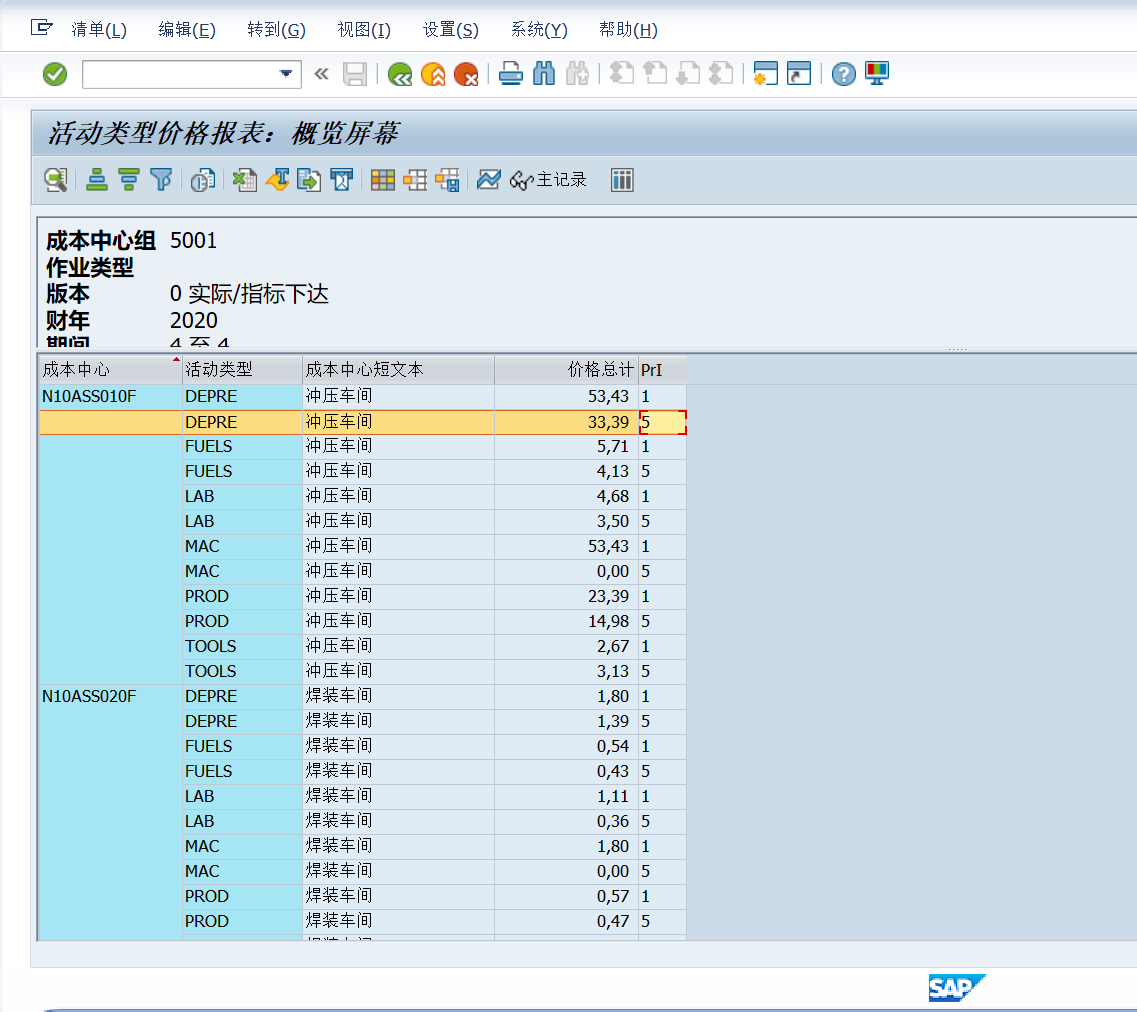
Task: Click the help question mark icon
Action: click(x=842, y=74)
